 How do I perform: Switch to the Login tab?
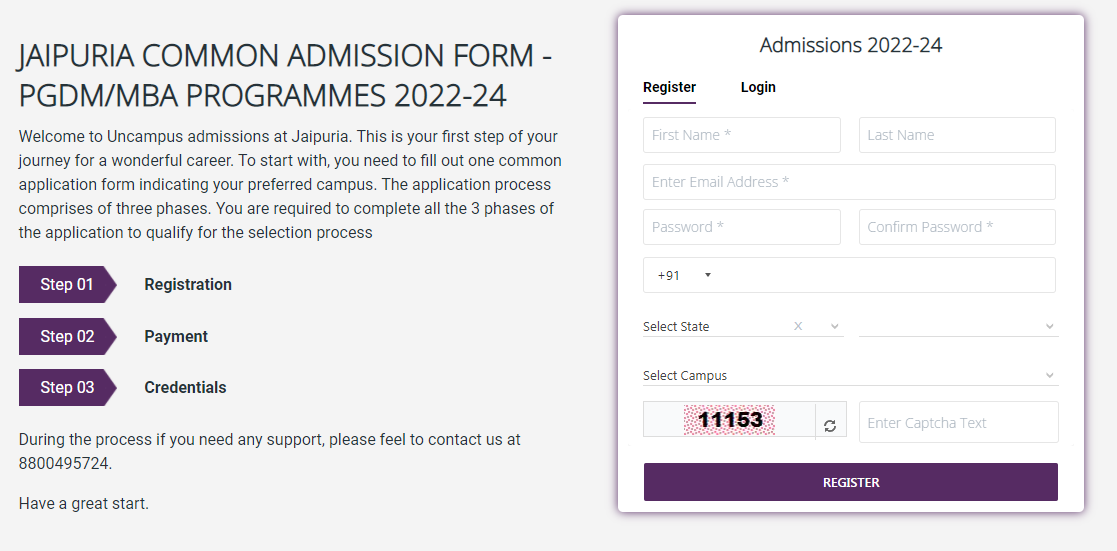(x=758, y=87)
